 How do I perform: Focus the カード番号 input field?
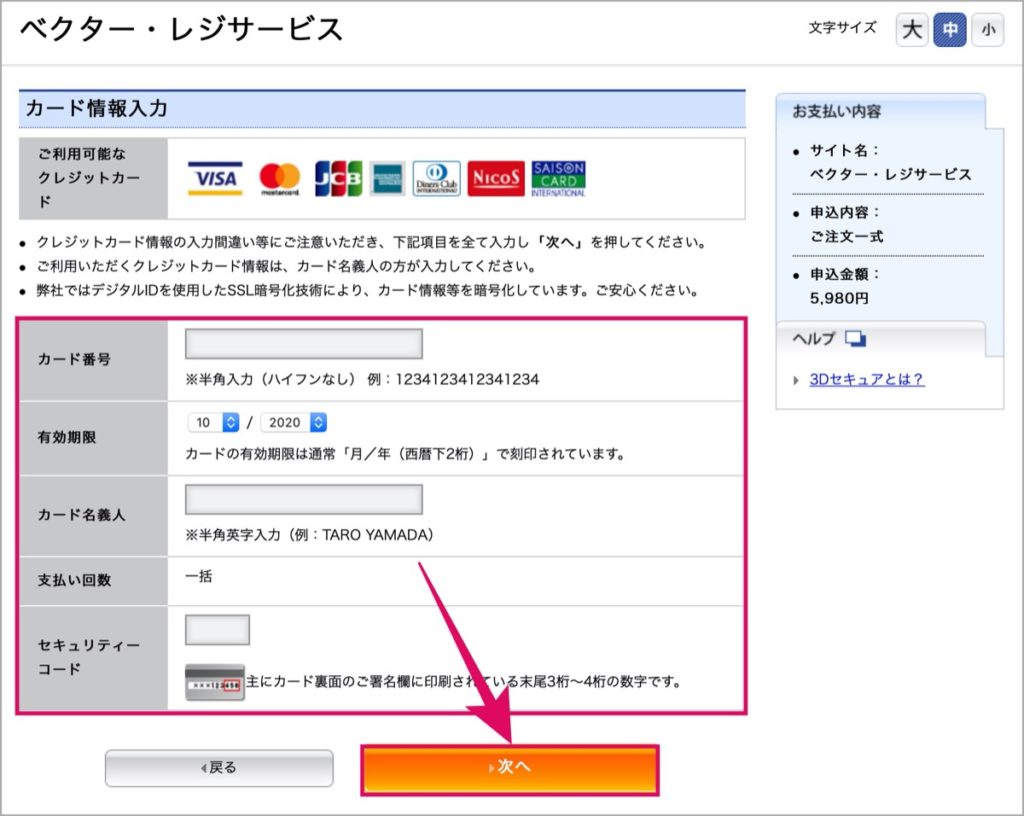coord(304,344)
